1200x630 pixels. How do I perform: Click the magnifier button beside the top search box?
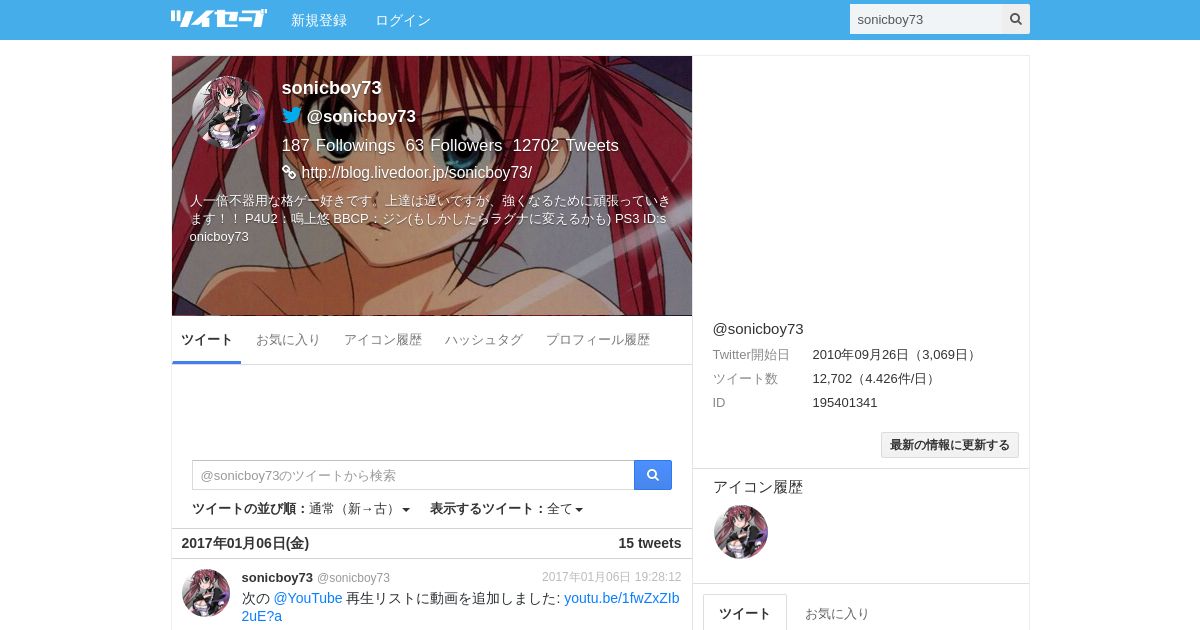click(1016, 19)
